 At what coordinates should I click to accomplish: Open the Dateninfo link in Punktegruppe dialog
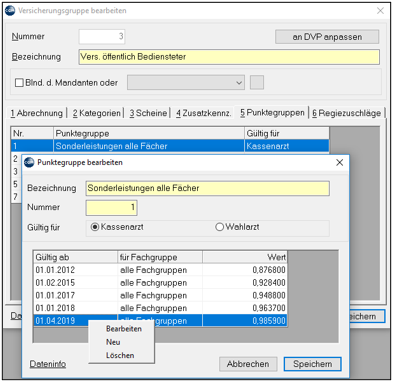point(48,364)
